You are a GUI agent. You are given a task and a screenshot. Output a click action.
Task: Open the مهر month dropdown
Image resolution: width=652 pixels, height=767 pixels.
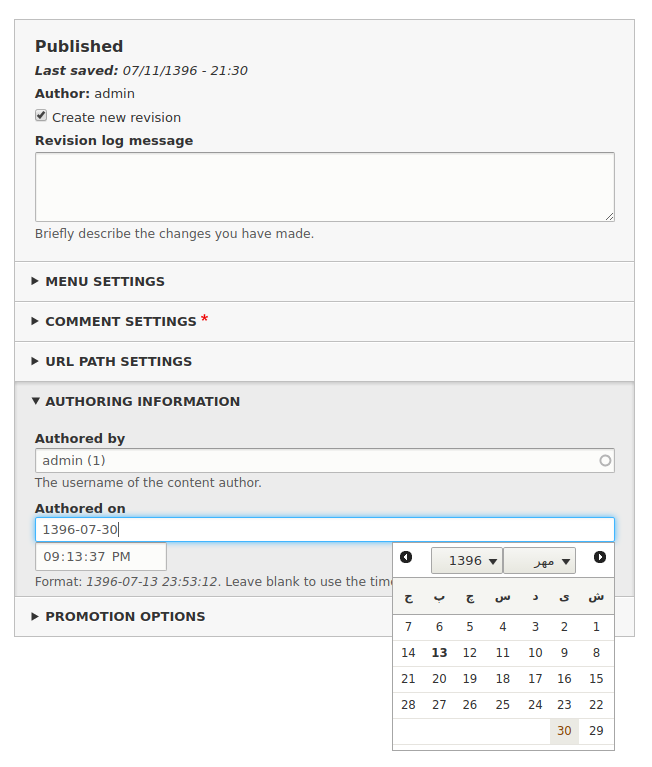click(x=540, y=561)
